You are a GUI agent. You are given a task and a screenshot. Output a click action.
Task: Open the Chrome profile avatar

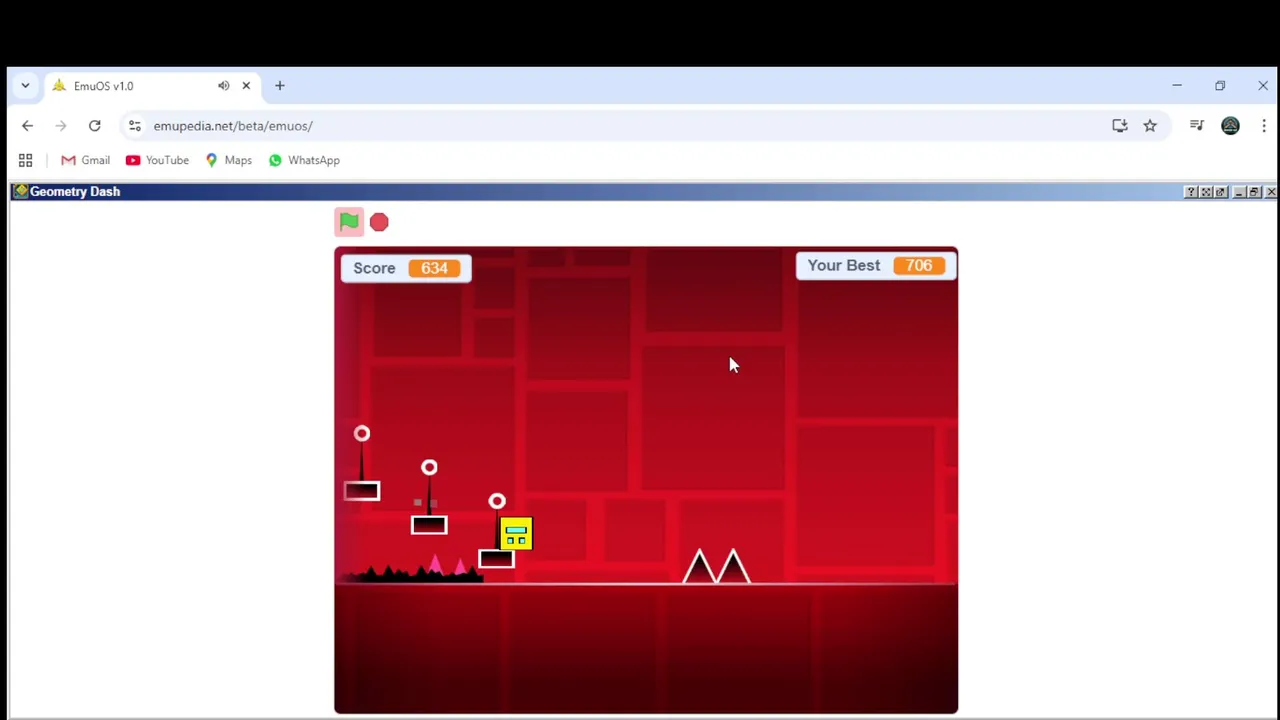[1230, 126]
